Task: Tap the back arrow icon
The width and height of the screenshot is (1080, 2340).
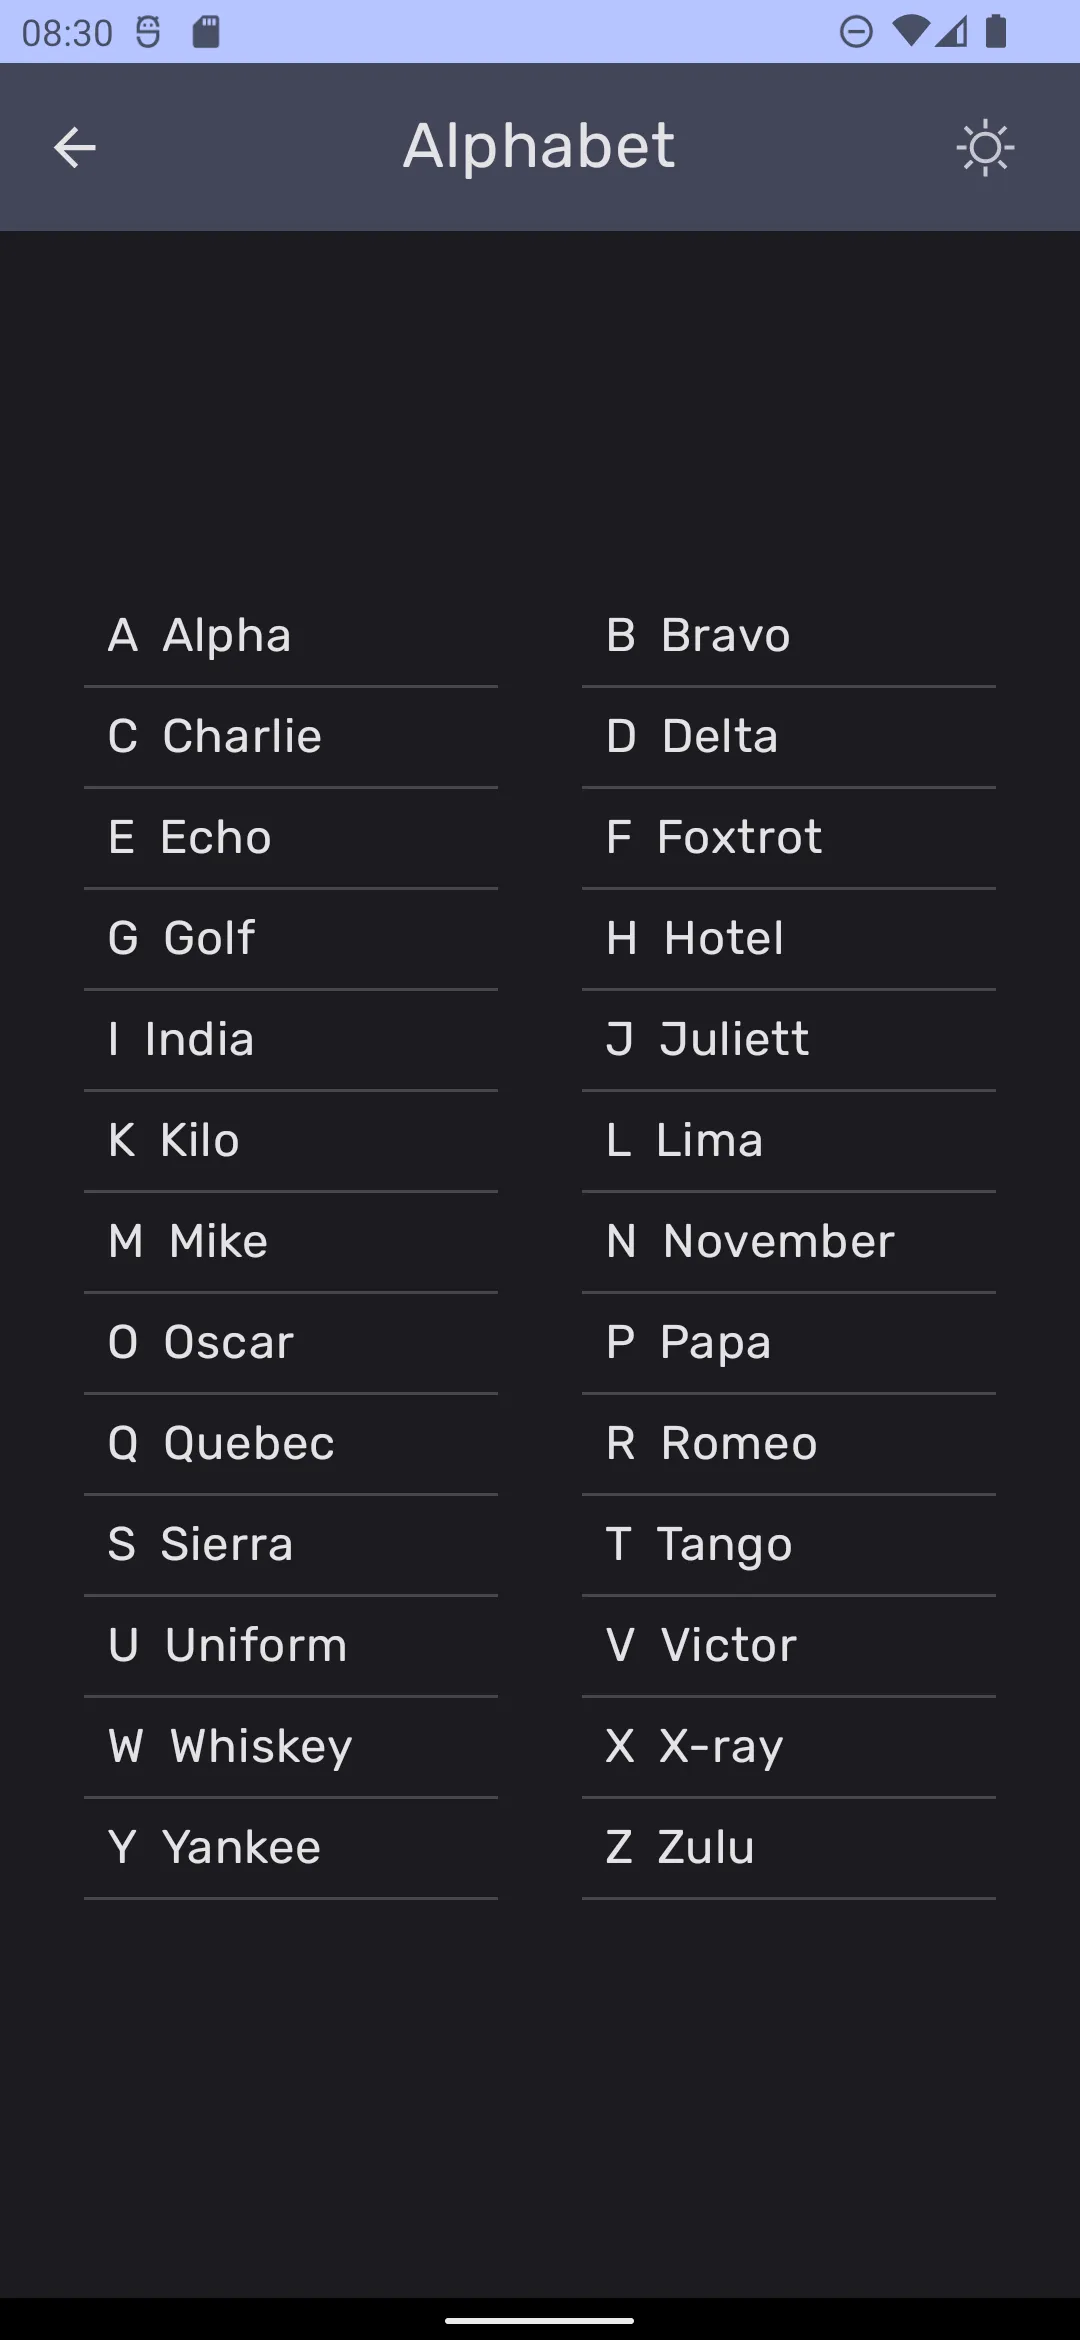Action: [75, 148]
